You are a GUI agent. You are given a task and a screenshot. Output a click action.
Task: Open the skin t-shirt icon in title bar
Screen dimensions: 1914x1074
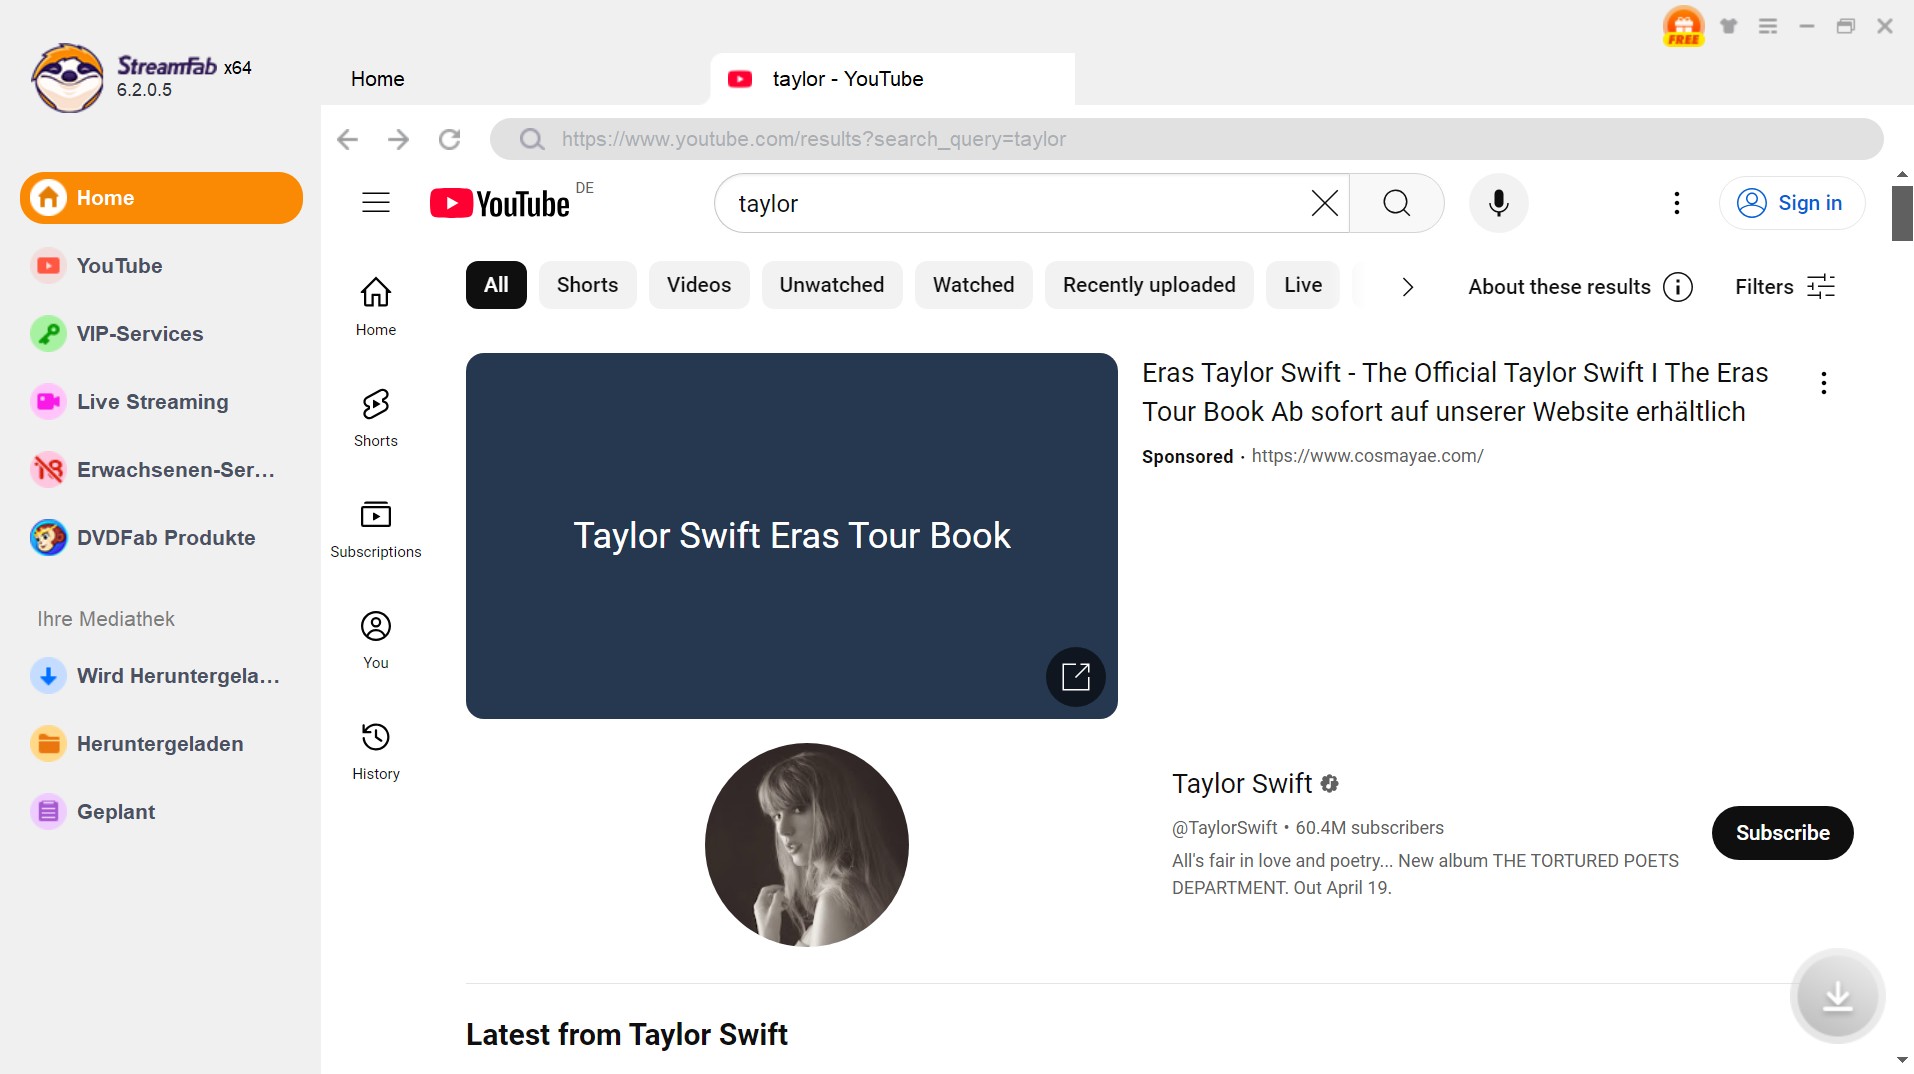(x=1728, y=26)
